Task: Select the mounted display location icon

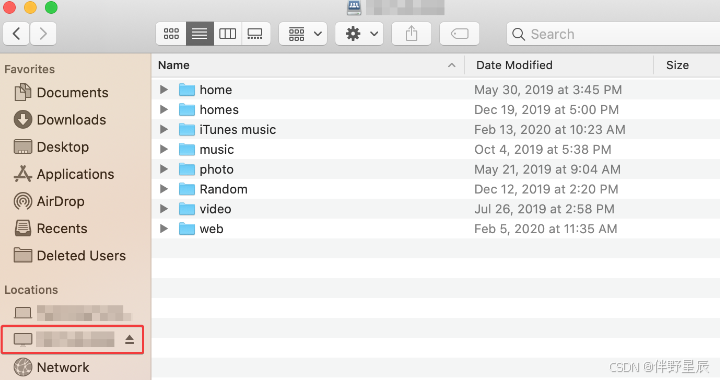Action: pyautogui.click(x=22, y=340)
